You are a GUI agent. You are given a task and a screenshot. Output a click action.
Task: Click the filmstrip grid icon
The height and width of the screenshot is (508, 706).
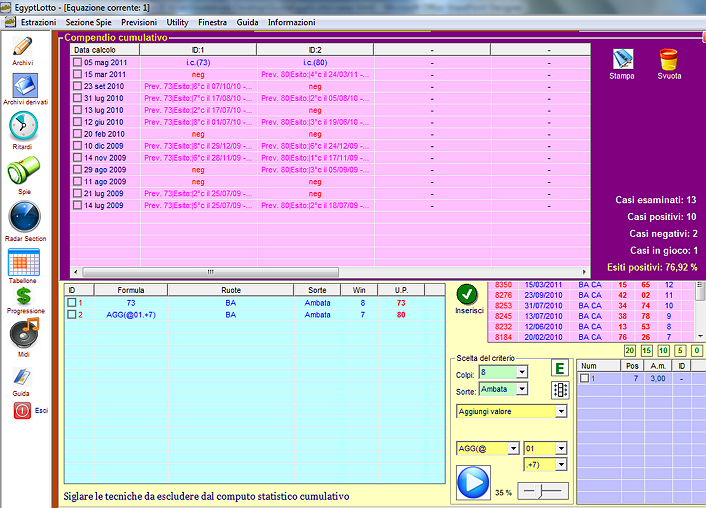click(x=560, y=390)
